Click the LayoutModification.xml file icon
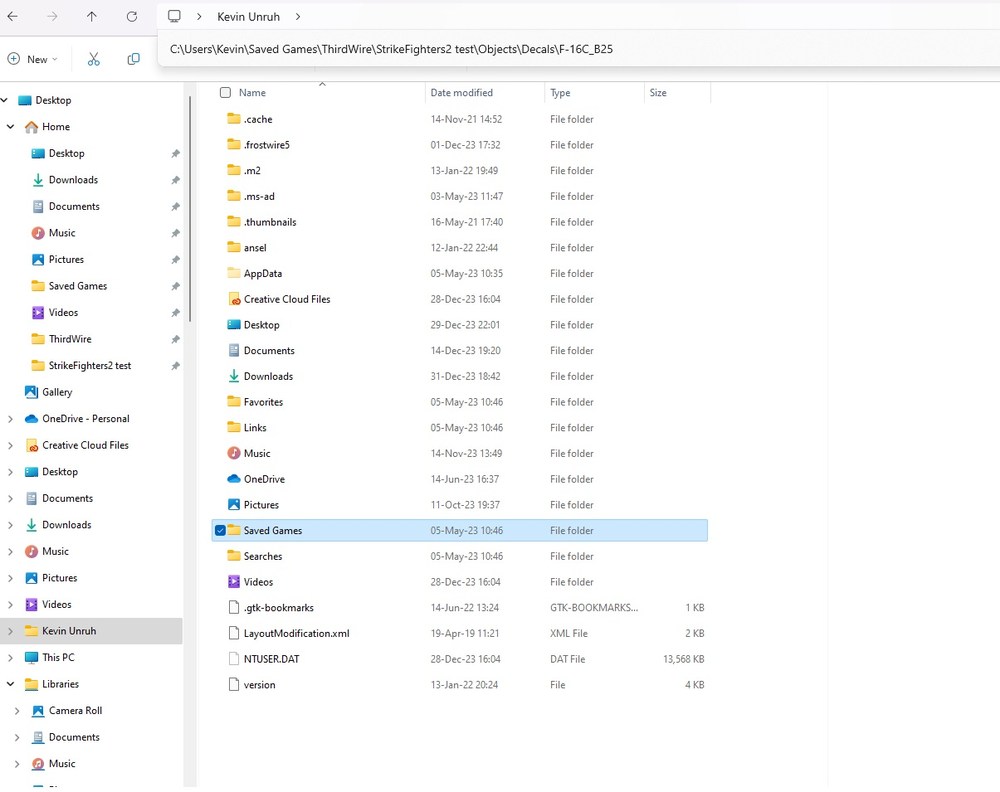 tap(234, 633)
